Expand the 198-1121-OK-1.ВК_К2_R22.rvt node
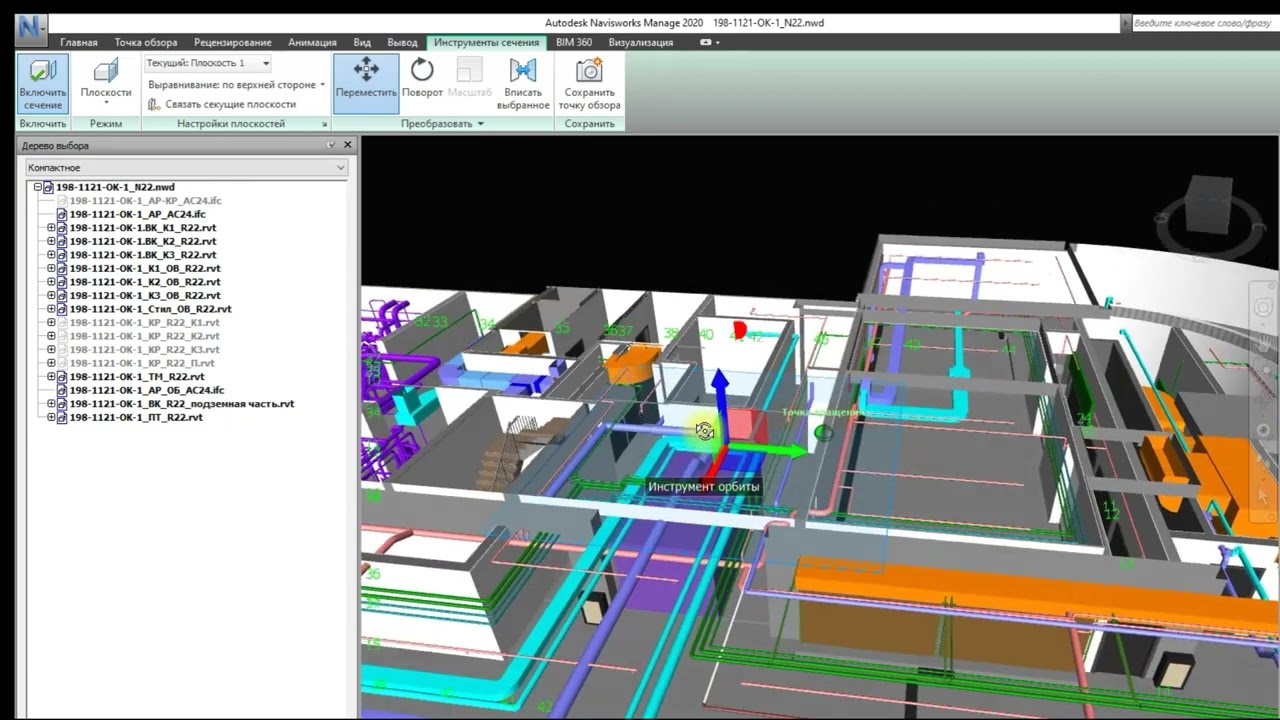 click(51, 241)
